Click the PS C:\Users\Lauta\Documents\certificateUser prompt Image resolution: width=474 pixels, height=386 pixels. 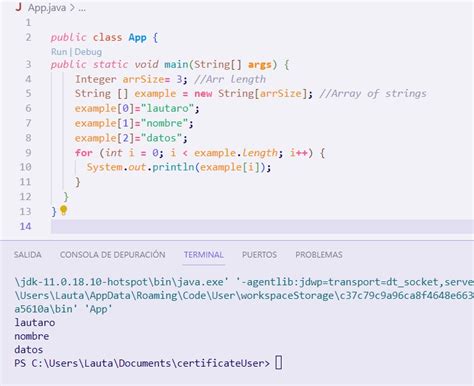142,363
